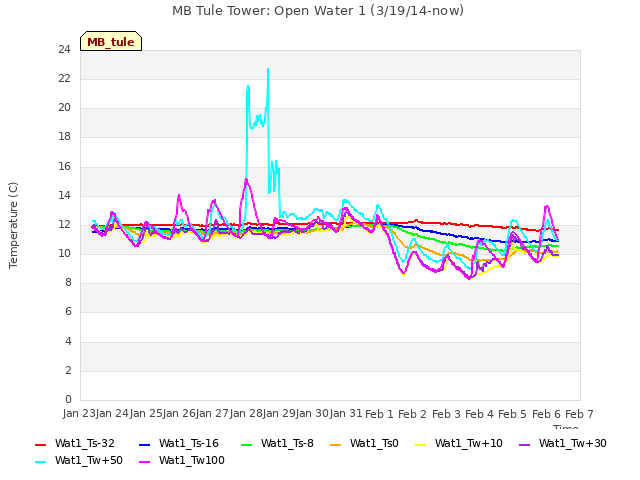Screen dimensions: 640x480
Task: Click the 18 y-axis tick label
Action: 64,137
